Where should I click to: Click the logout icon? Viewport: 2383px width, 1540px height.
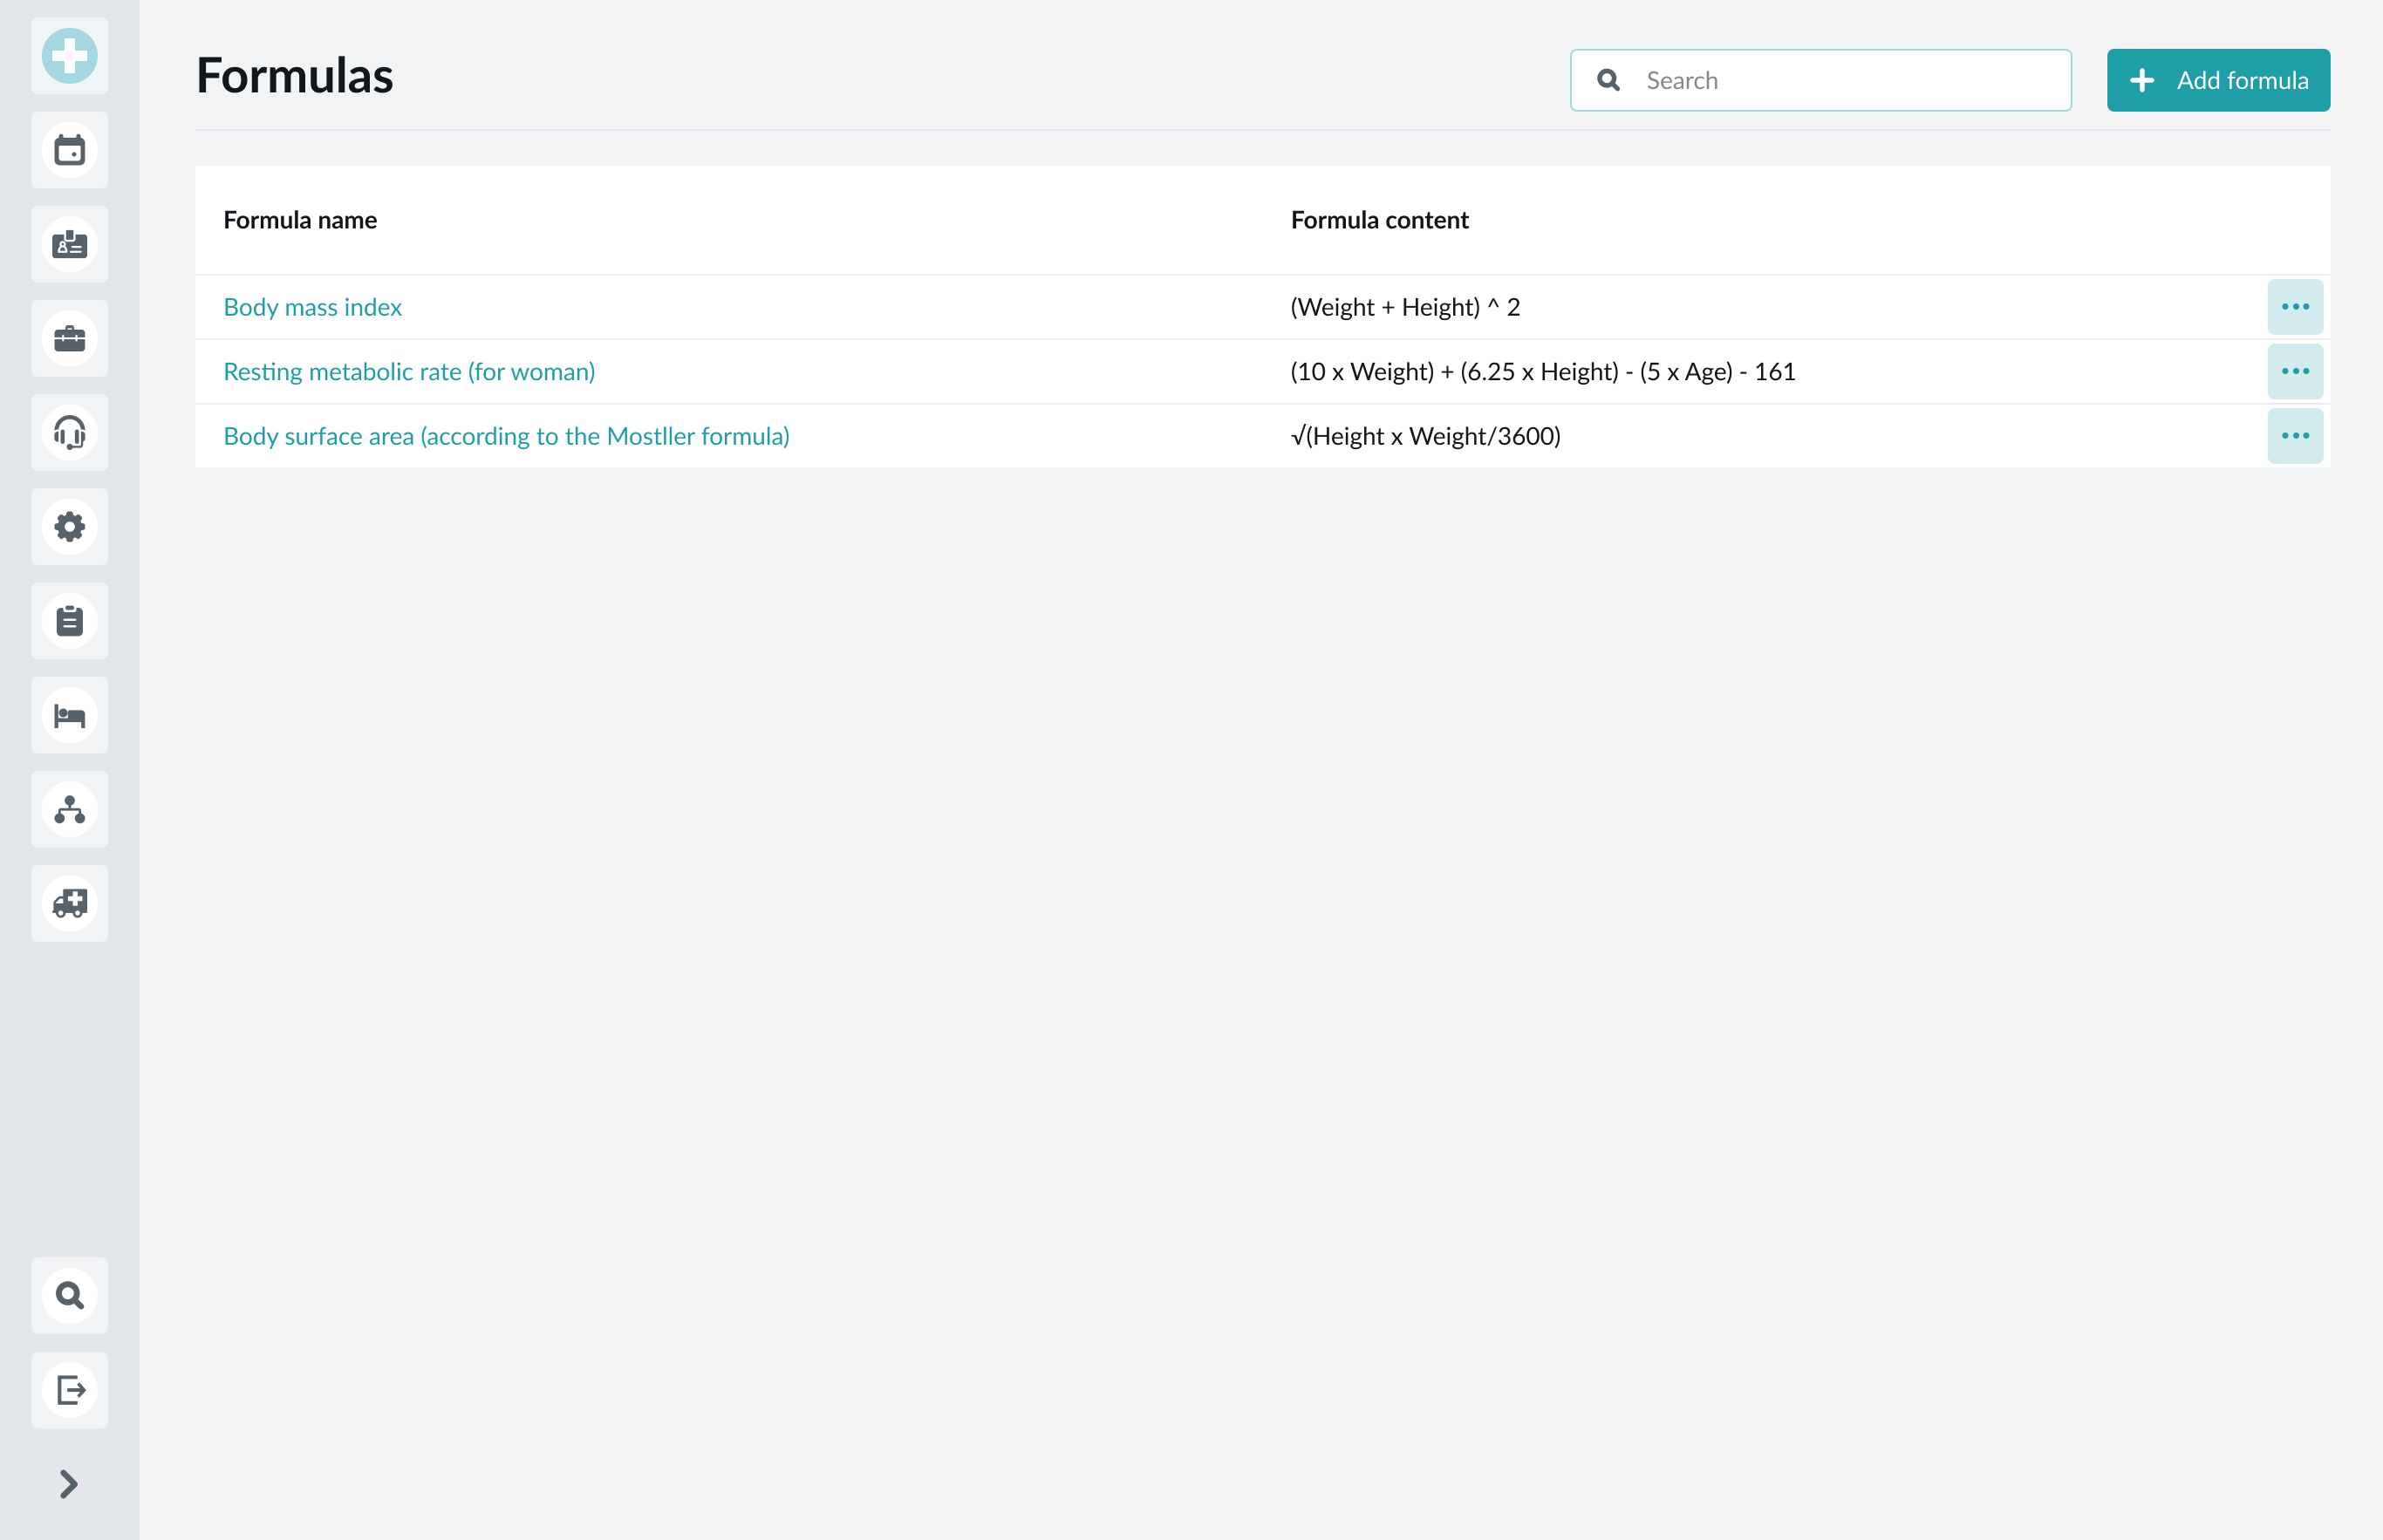tap(69, 1390)
